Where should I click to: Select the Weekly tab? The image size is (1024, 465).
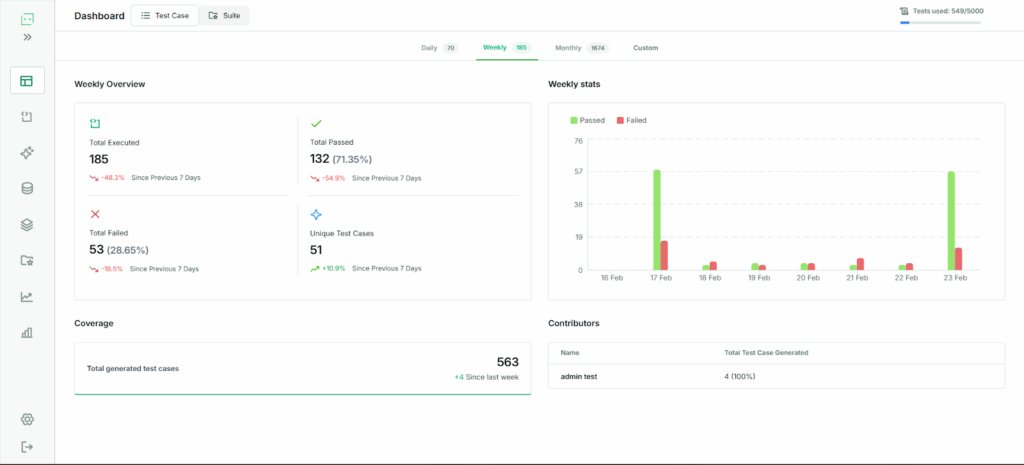pos(507,48)
